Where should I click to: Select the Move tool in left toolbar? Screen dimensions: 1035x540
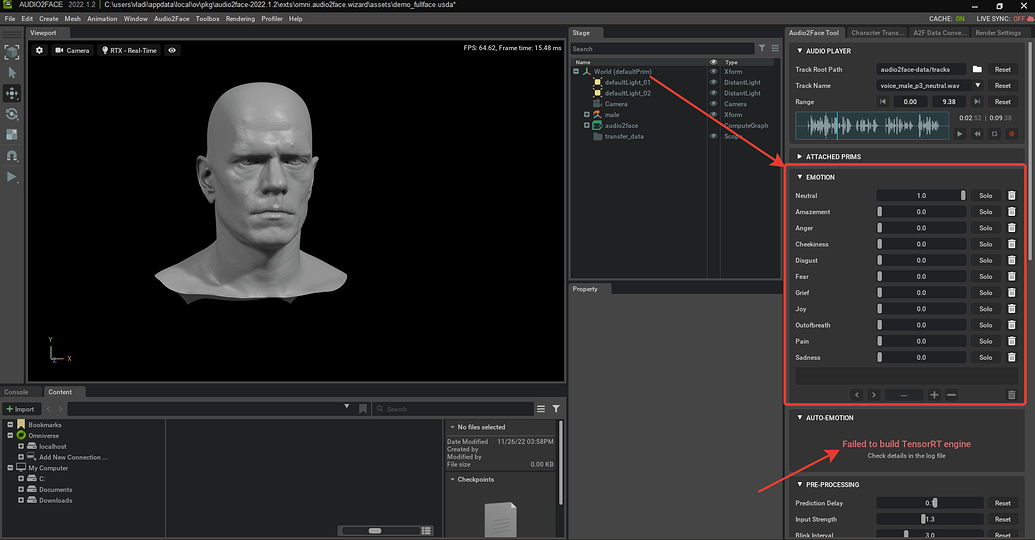point(12,93)
